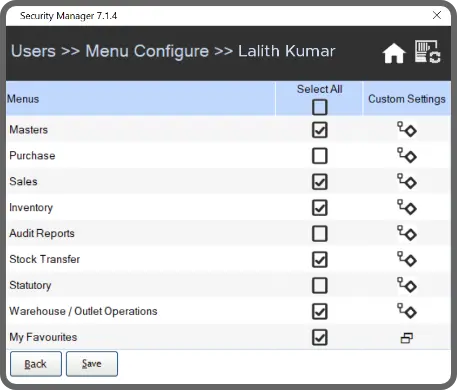This screenshot has width=457, height=390.
Task: Click the Back button
Action: pyautogui.click(x=36, y=364)
